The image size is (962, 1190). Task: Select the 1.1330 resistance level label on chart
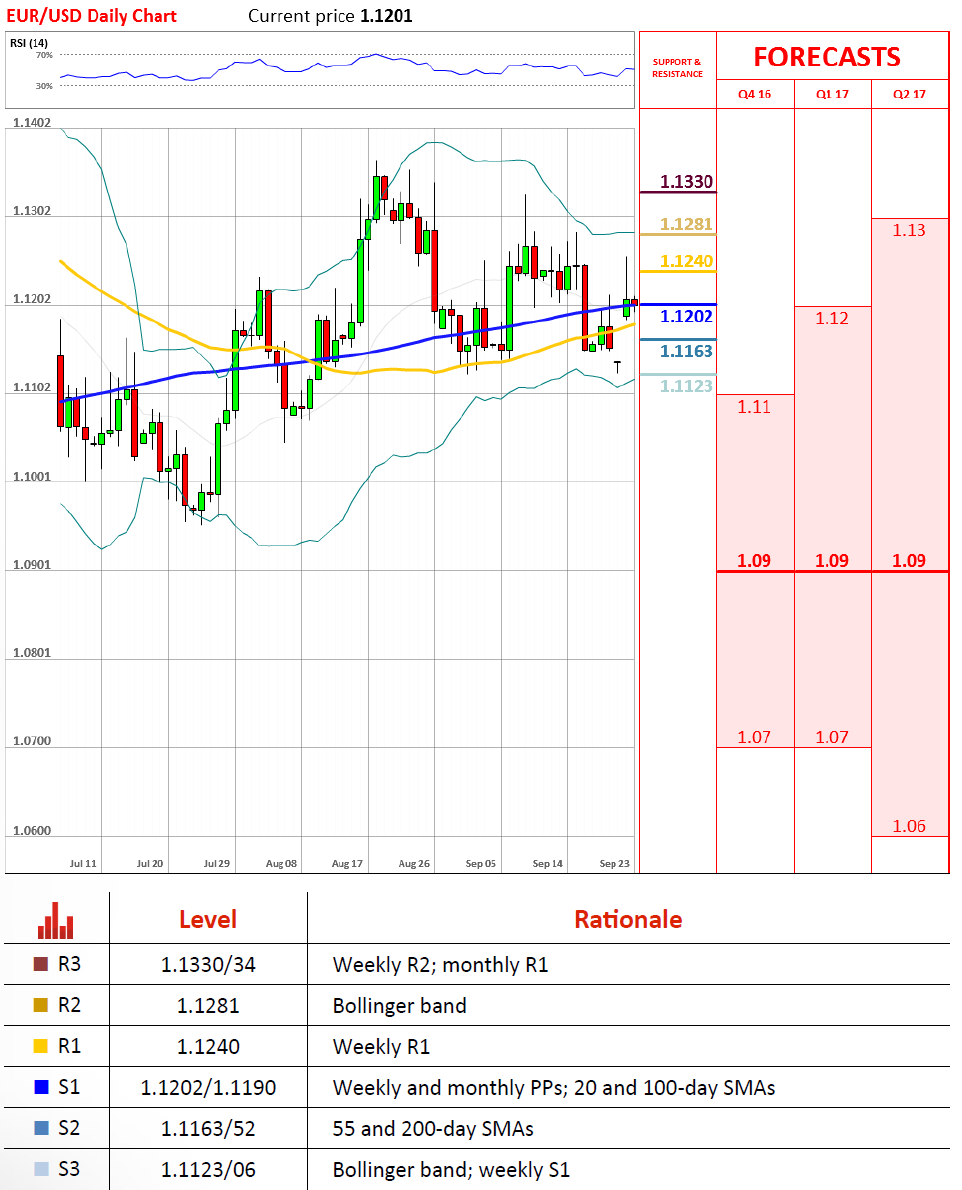coord(686,182)
